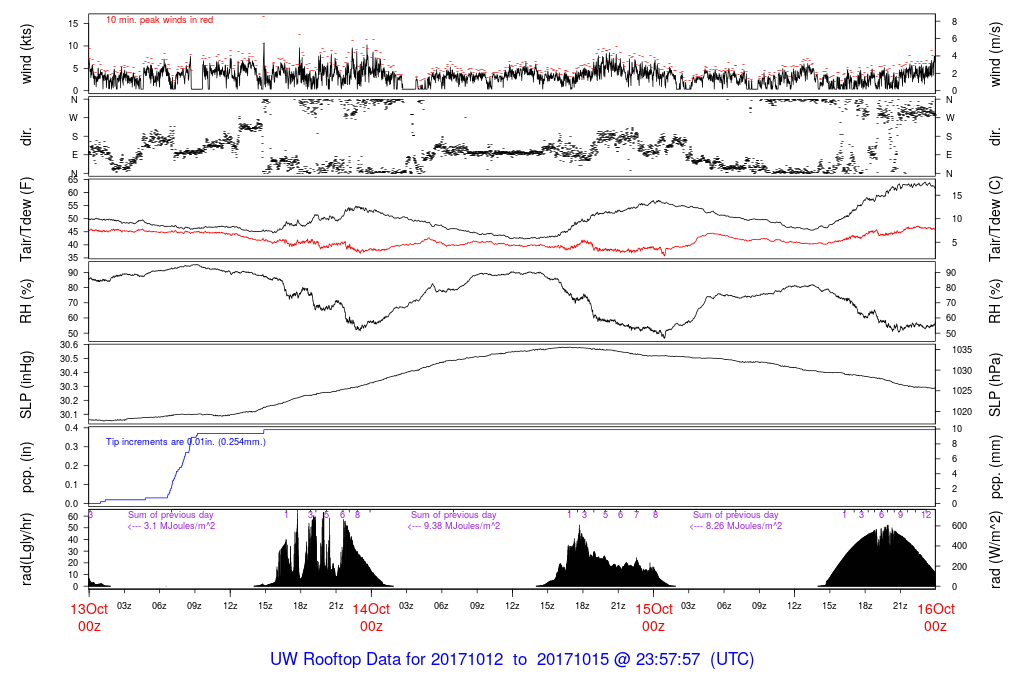Image resolution: width=1024 pixels, height=700 pixels.
Task: Click the 'Tair/Tdew (C)' axis label
Action: (x=995, y=219)
